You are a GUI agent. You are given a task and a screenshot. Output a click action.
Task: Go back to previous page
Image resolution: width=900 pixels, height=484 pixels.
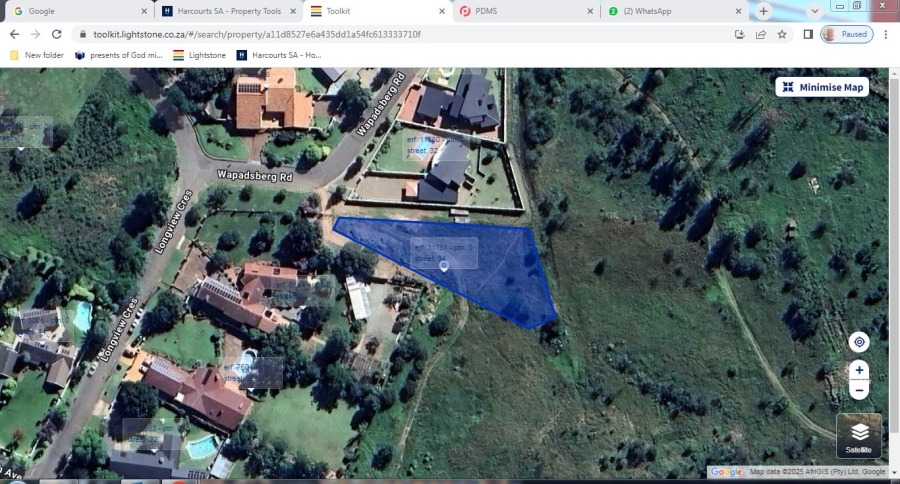[14, 34]
